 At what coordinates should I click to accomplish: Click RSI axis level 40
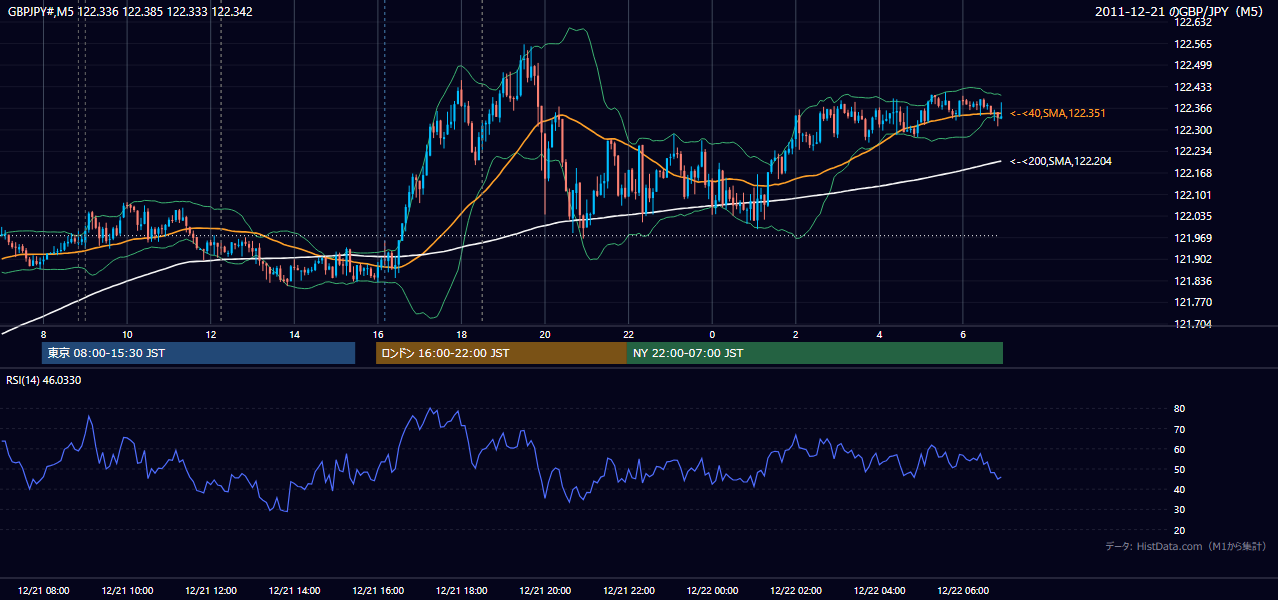pos(1180,489)
